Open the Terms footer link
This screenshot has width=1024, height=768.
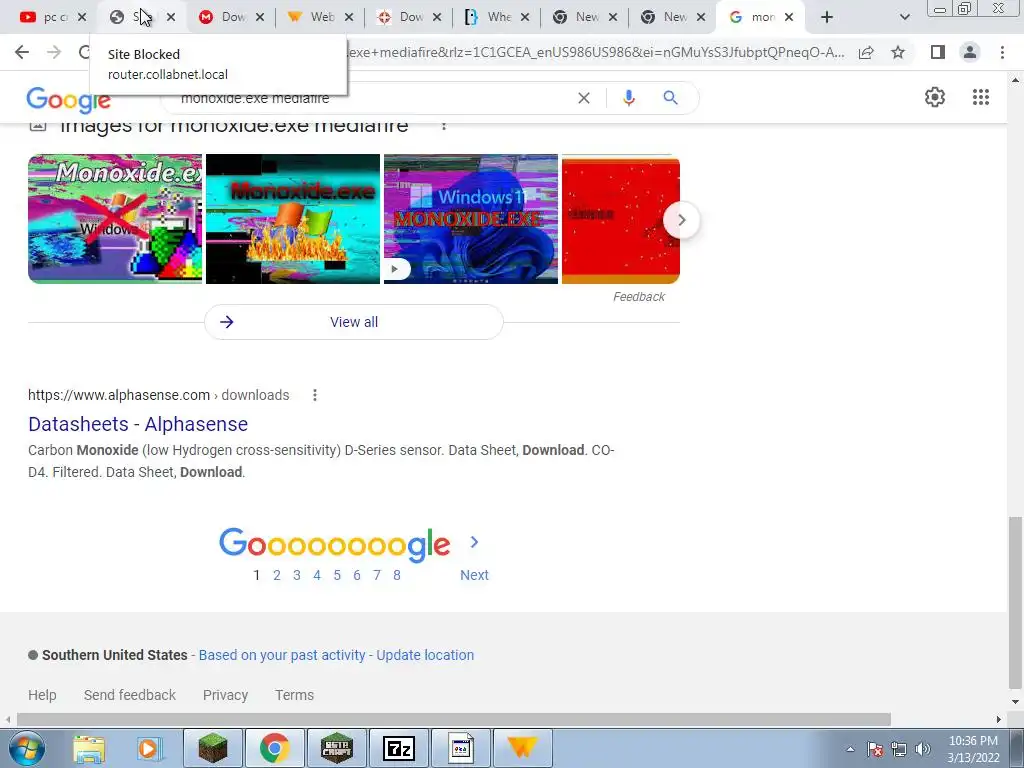[295, 695]
